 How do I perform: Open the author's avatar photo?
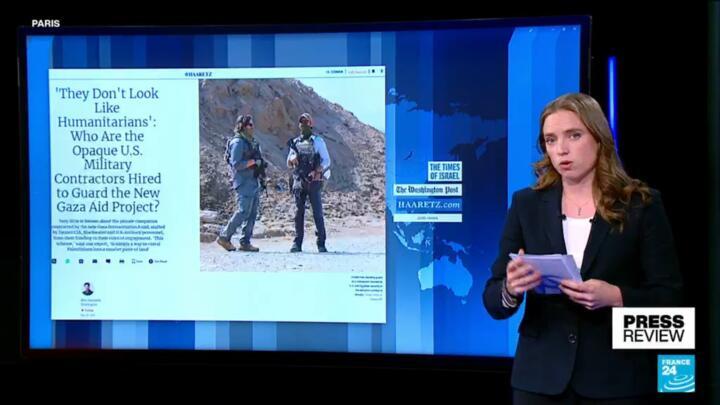click(x=87, y=289)
